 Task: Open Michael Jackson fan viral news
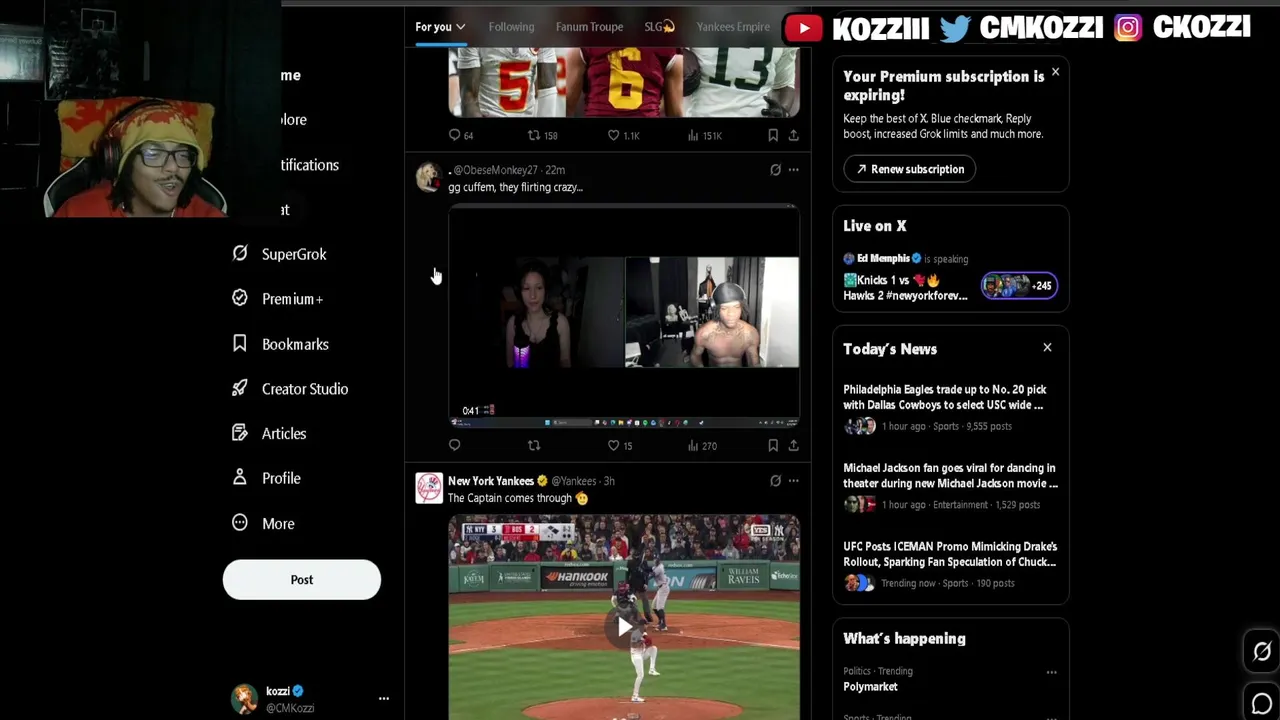click(x=951, y=486)
